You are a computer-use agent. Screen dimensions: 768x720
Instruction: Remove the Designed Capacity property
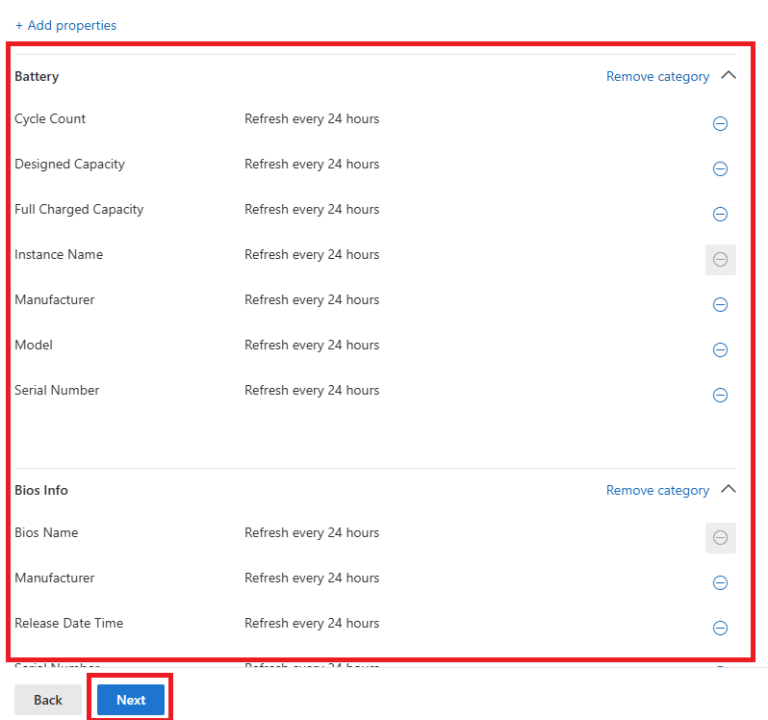click(x=720, y=169)
